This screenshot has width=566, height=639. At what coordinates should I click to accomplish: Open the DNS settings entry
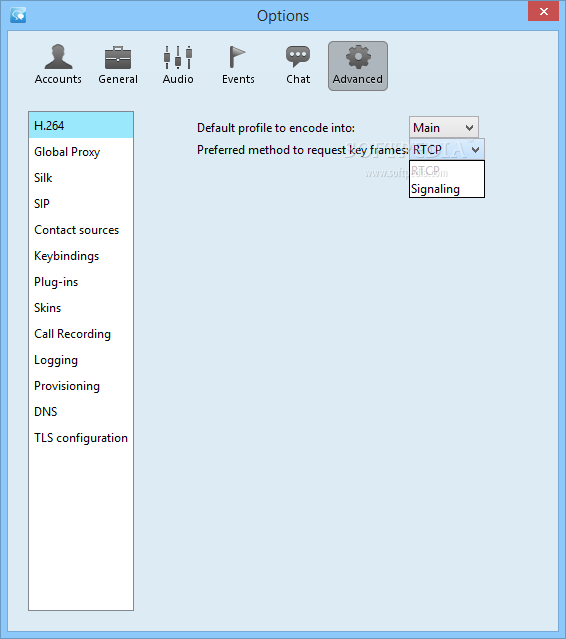click(81, 412)
